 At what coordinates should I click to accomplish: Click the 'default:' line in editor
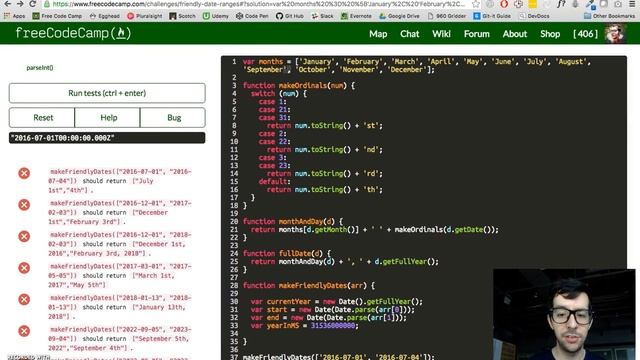point(274,182)
